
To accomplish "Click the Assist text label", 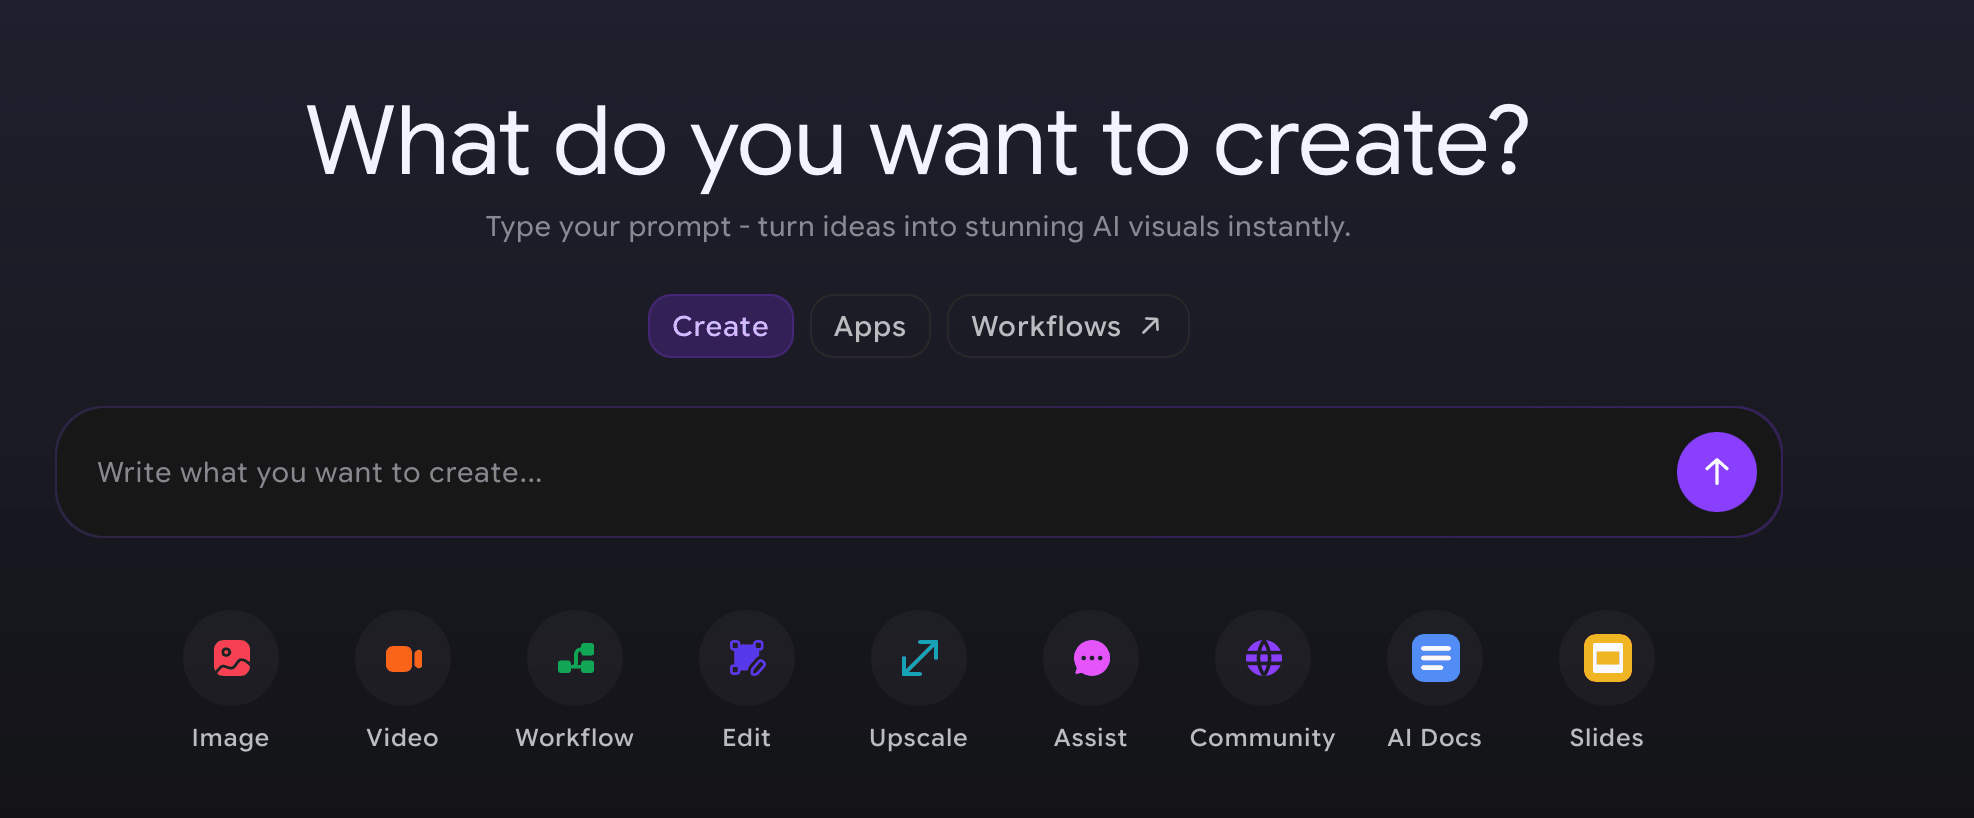I will (x=1090, y=738).
